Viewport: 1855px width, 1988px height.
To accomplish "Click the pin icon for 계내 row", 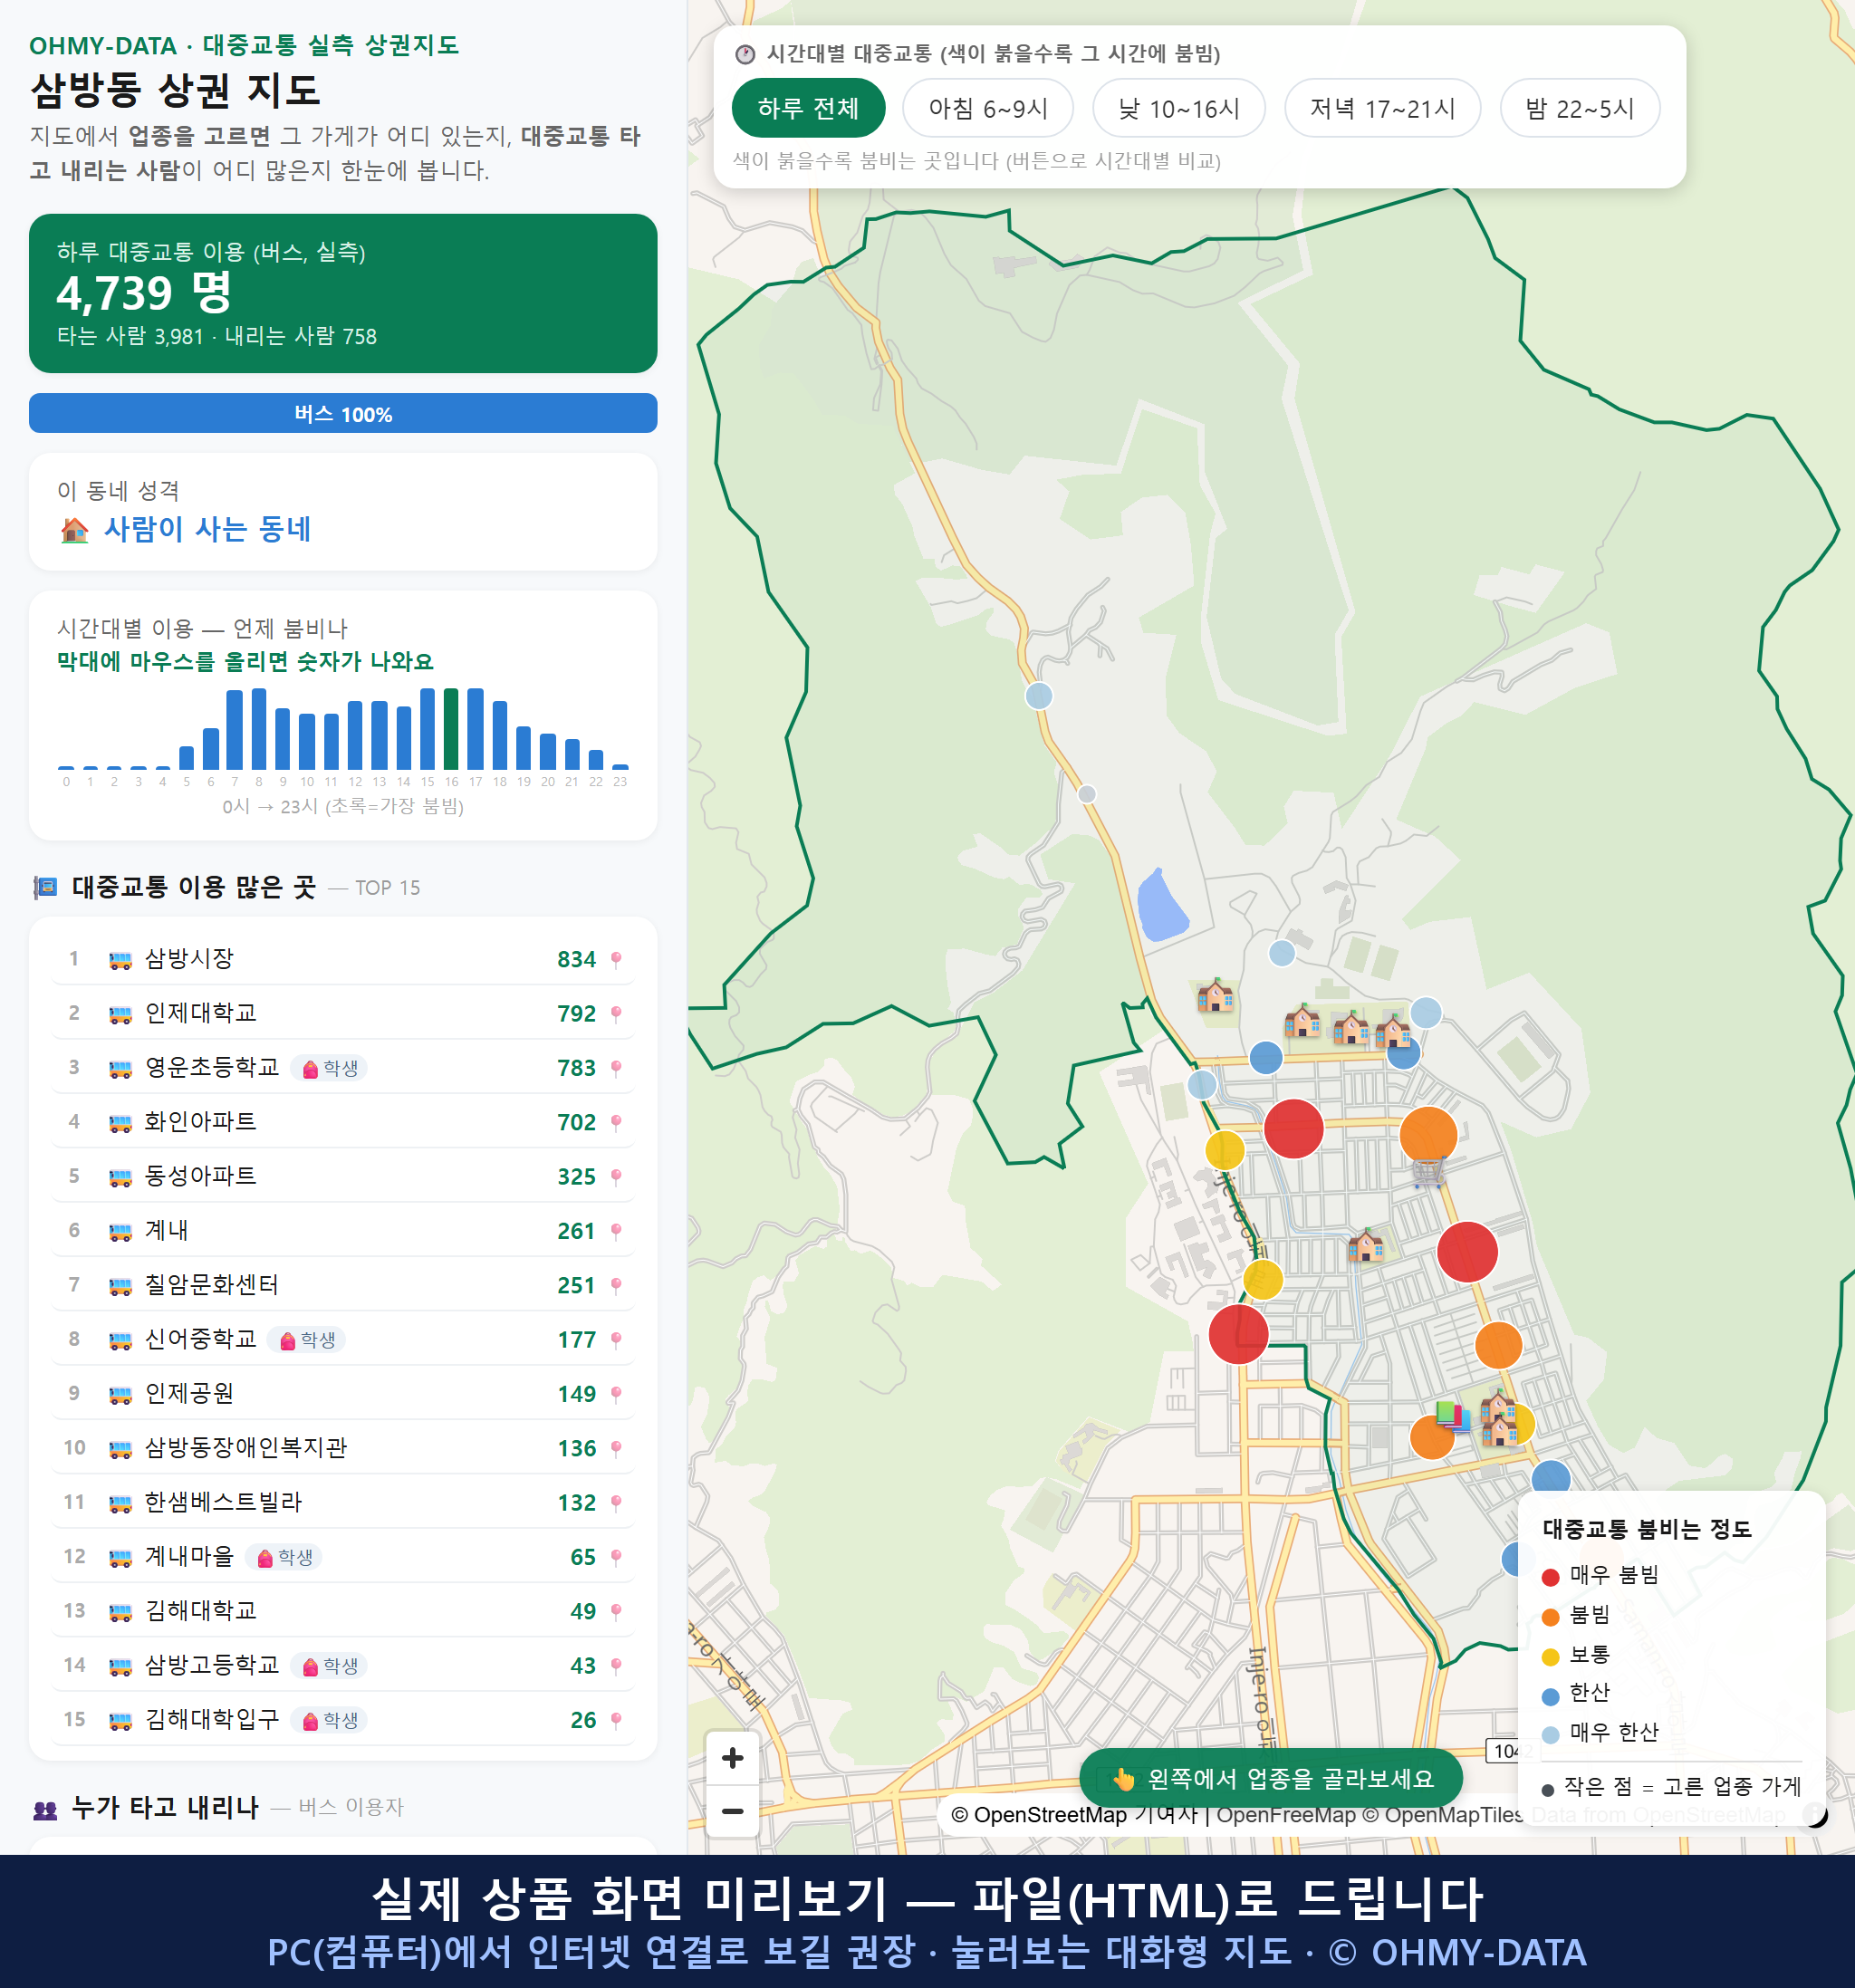I will click(x=616, y=1231).
